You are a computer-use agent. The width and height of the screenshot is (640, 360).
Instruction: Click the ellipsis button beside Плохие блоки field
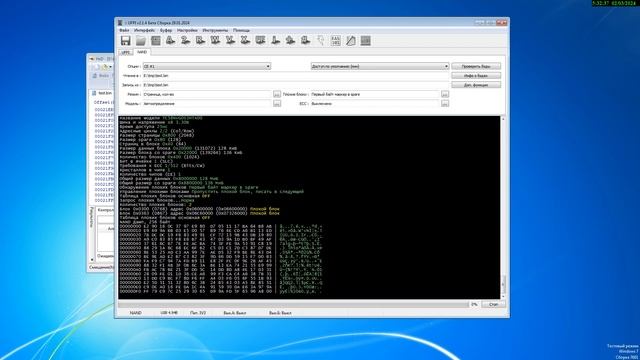pyautogui.click(x=445, y=94)
